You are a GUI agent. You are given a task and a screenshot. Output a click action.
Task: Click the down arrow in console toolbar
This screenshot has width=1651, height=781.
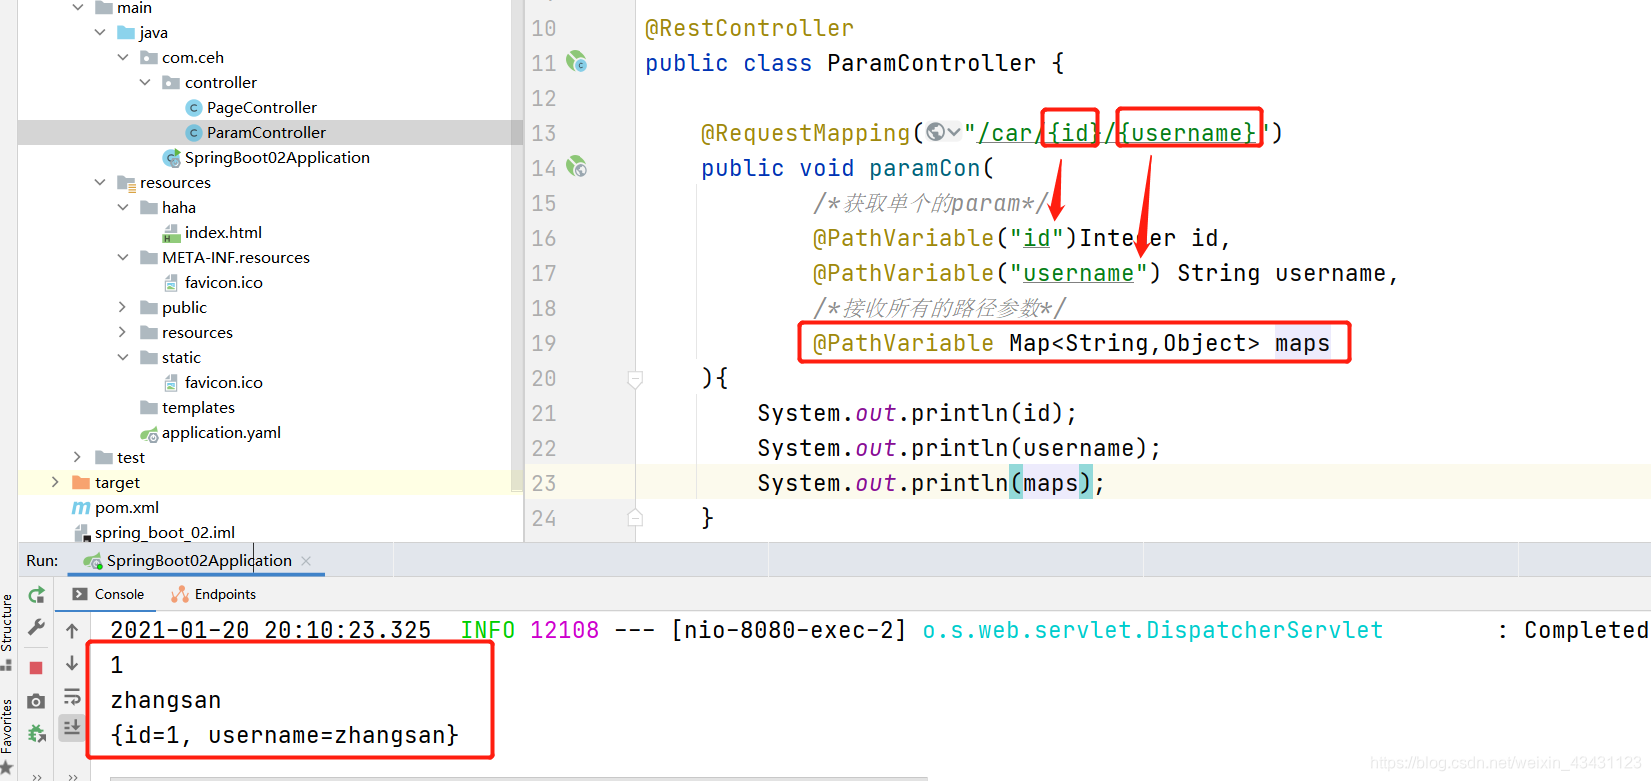(72, 663)
